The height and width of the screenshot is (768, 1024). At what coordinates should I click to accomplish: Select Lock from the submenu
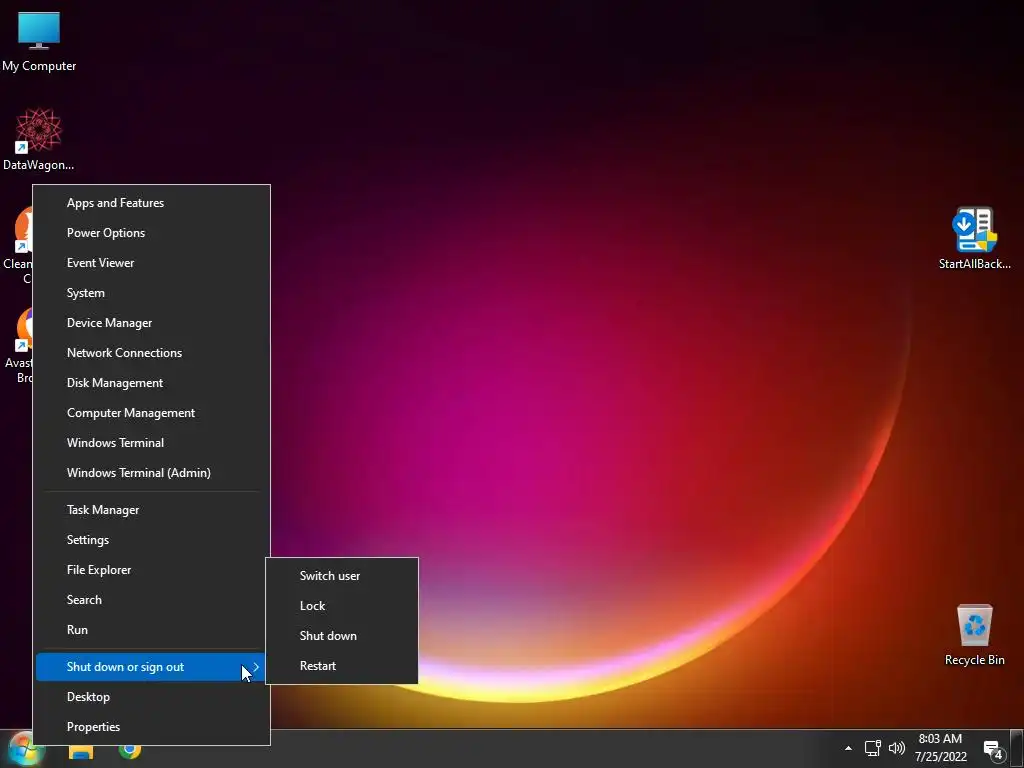[x=342, y=606]
